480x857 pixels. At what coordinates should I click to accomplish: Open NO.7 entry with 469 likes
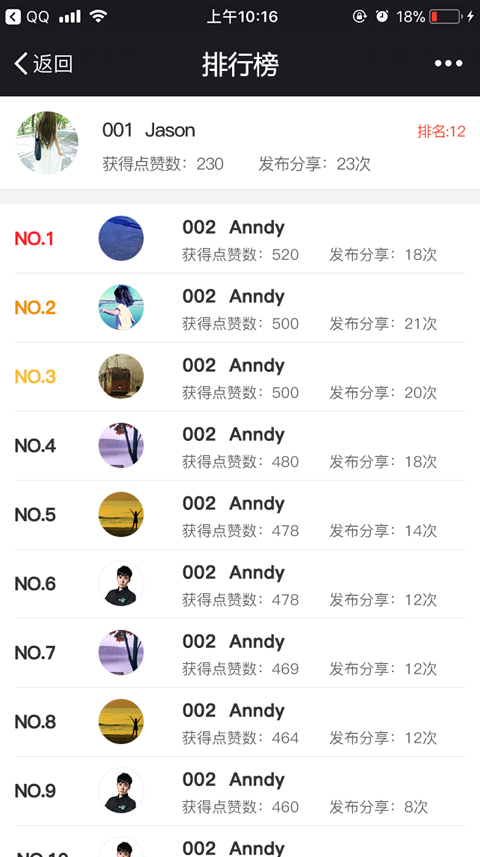tap(240, 653)
